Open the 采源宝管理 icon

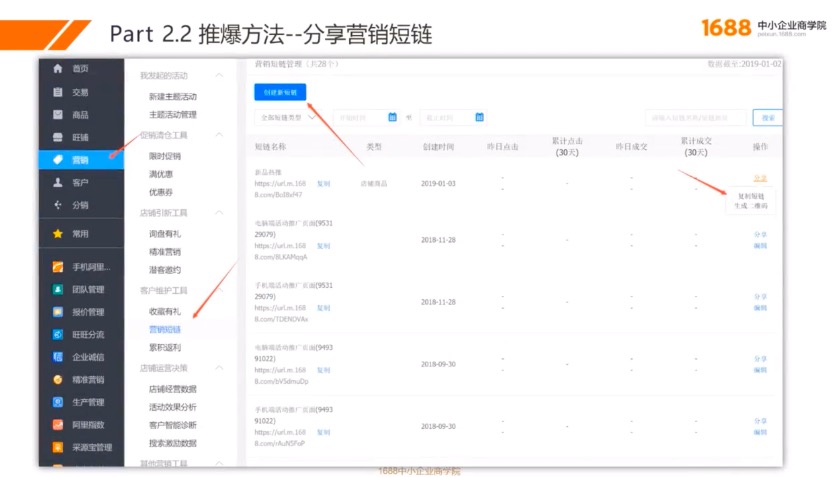[x=58, y=447]
